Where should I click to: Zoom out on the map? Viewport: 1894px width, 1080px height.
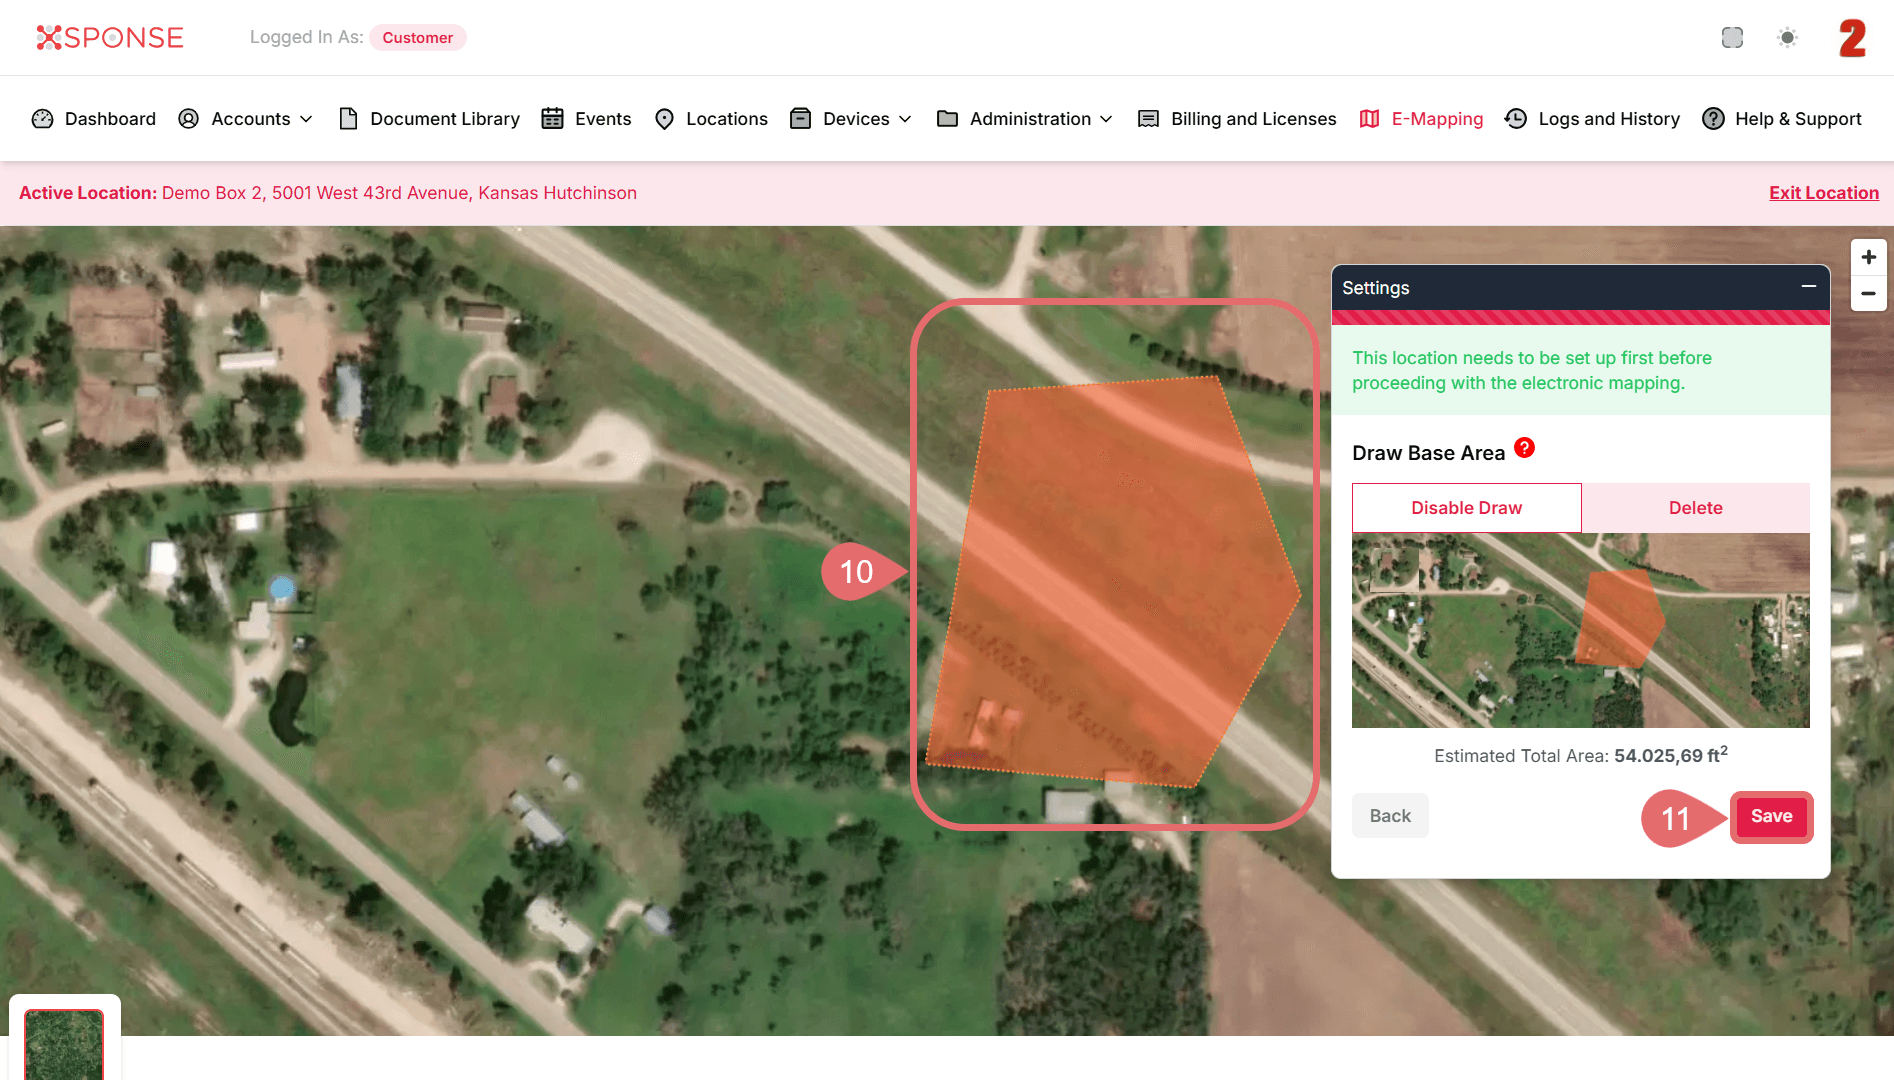click(1868, 294)
